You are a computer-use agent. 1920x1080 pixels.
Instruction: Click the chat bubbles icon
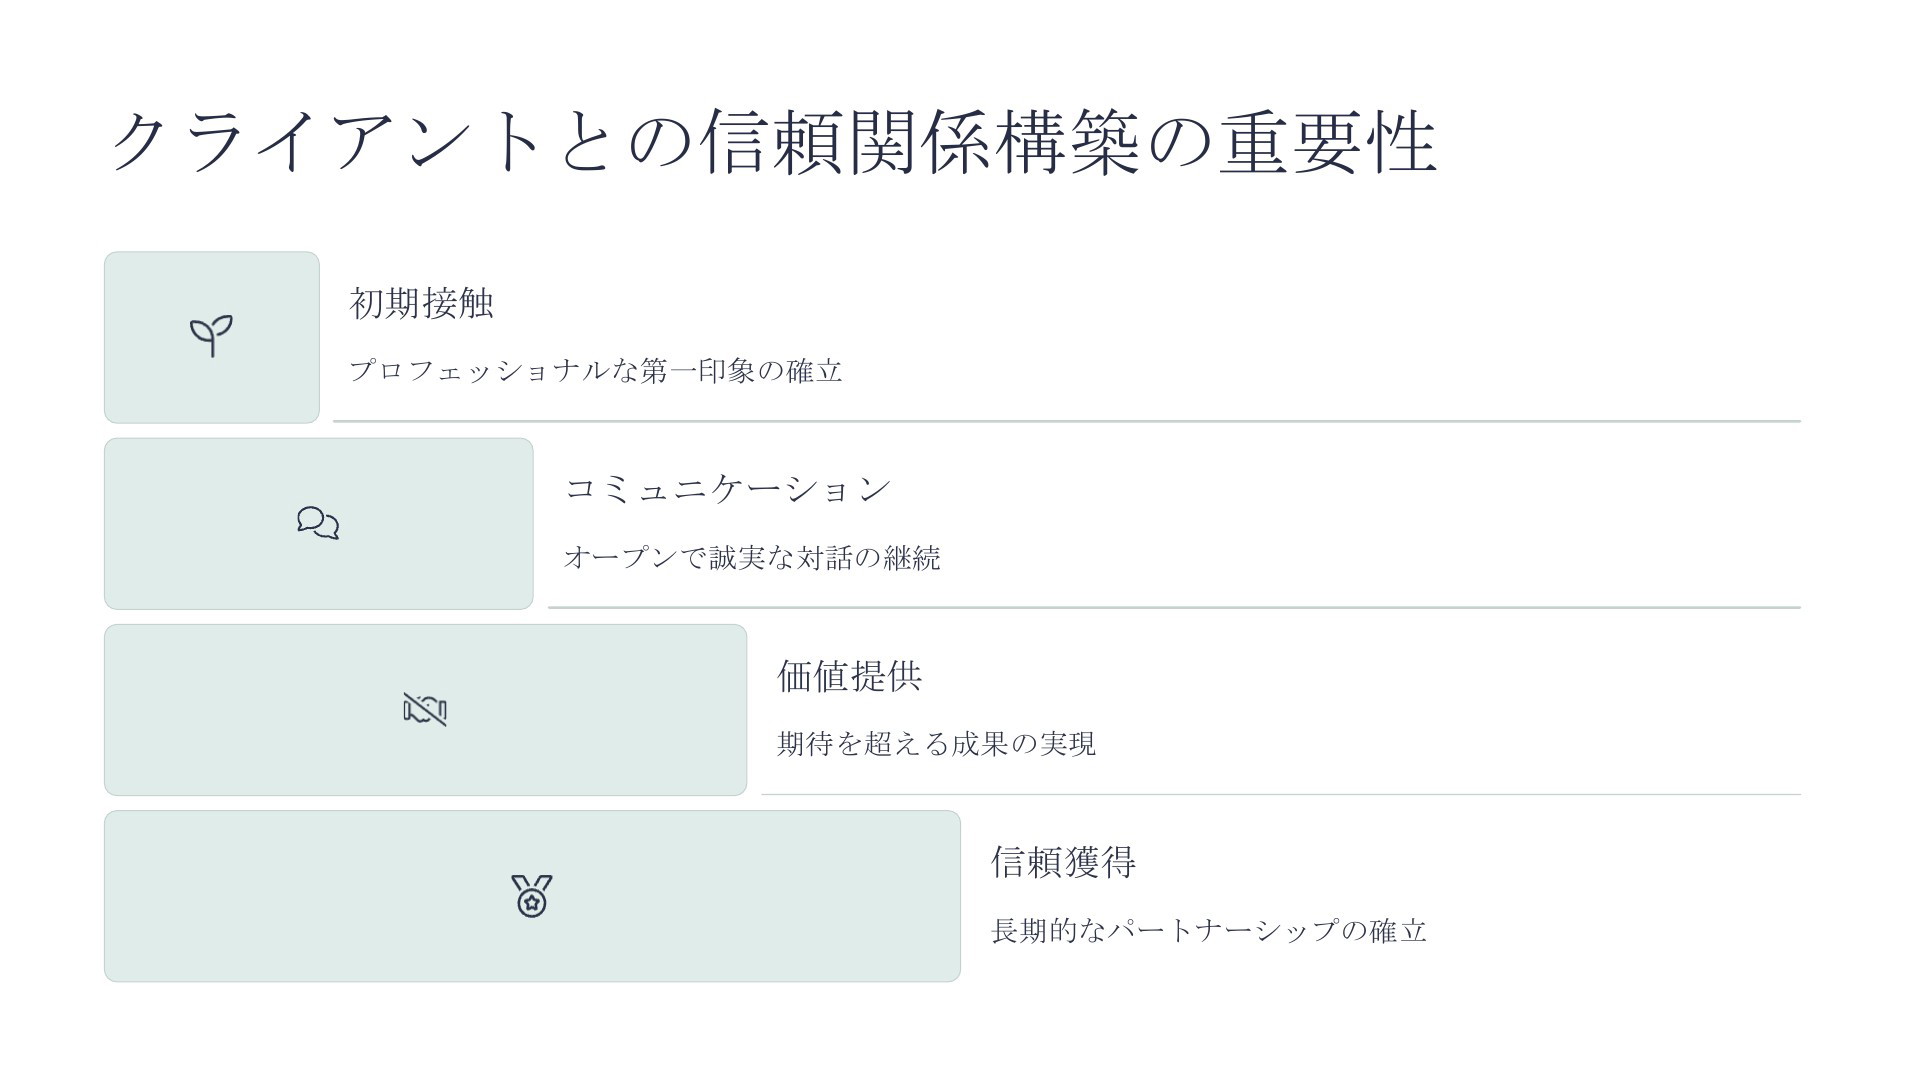(318, 523)
